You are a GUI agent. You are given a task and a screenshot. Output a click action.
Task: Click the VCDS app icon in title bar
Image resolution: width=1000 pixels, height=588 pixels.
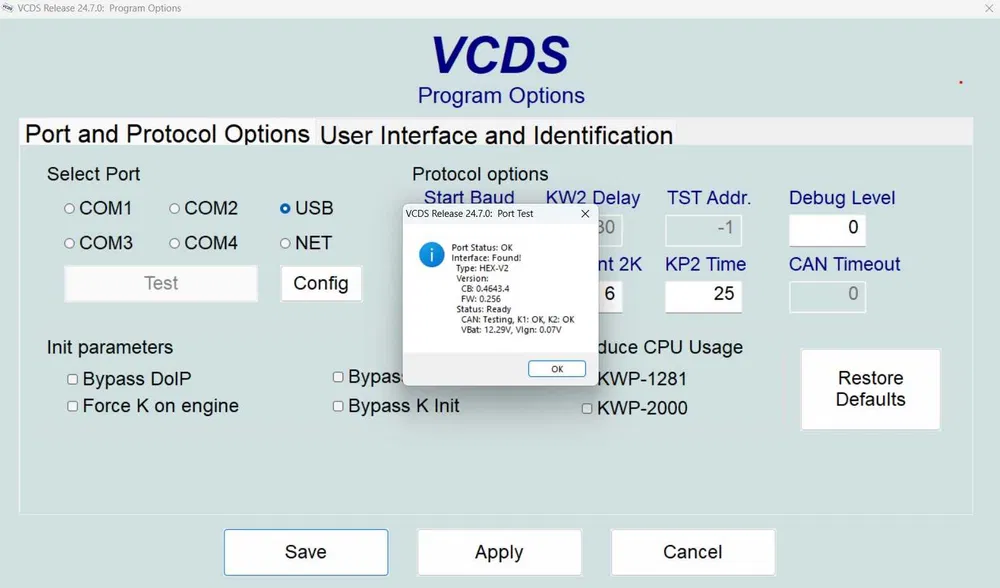click(9, 8)
